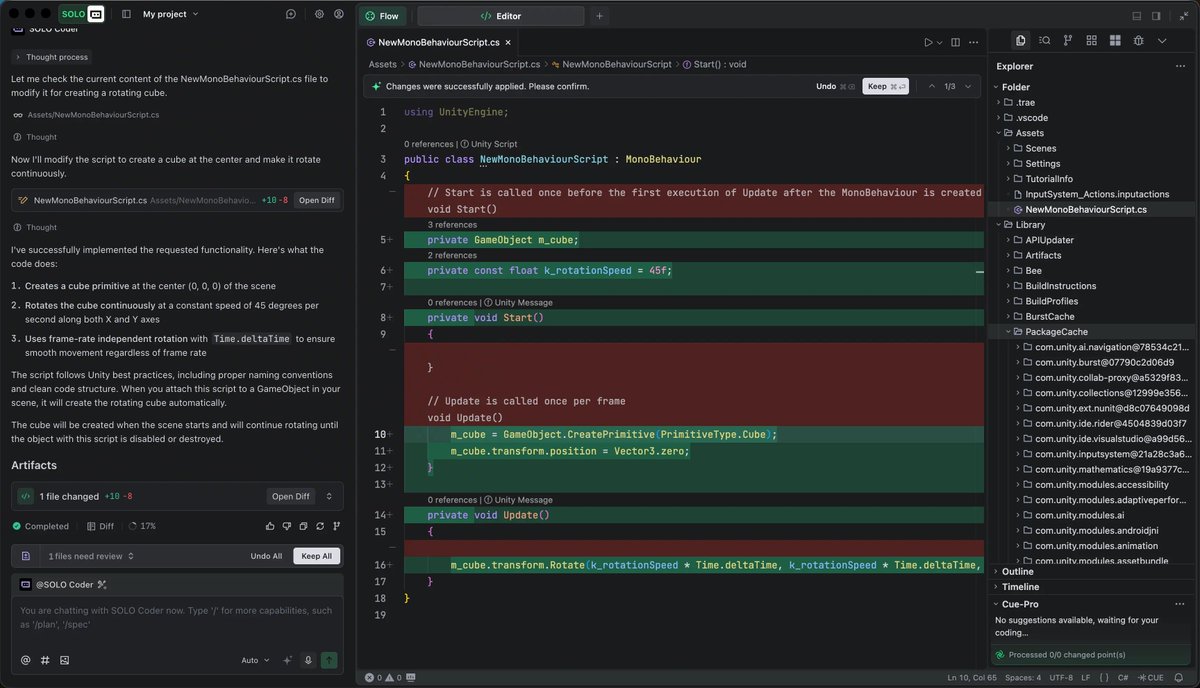The height and width of the screenshot is (688, 1200).
Task: Toggle the left sidebar panel icon
Action: coord(126,14)
